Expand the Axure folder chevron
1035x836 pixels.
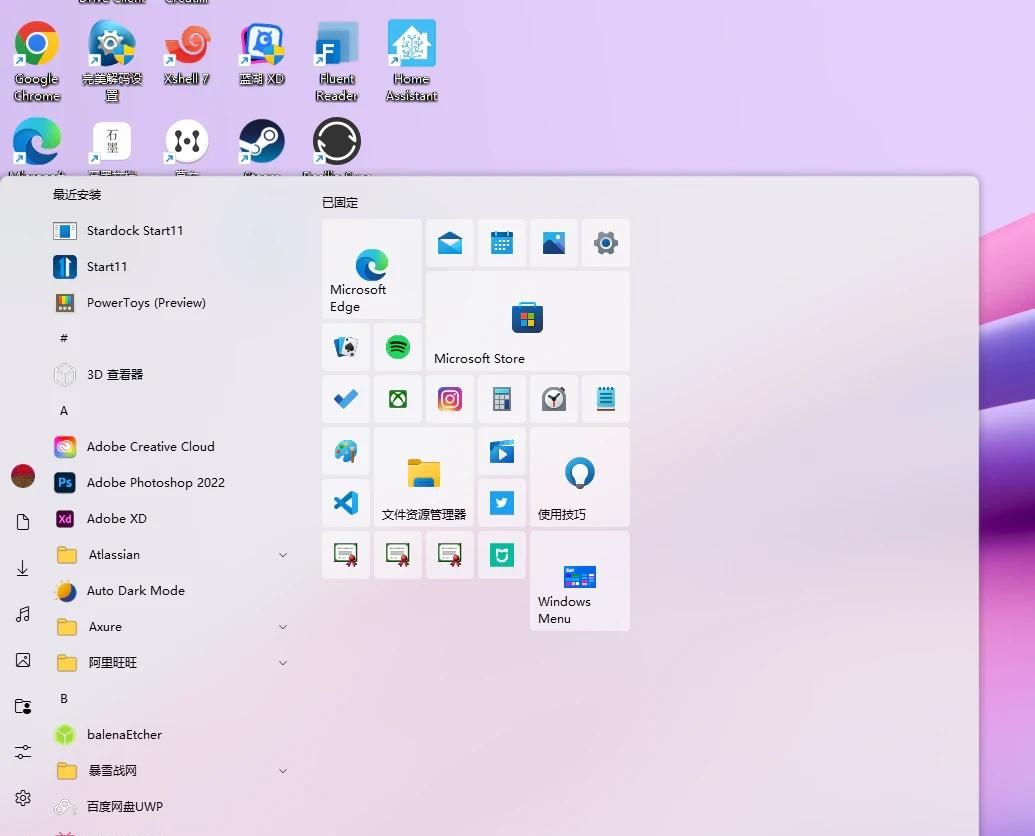282,627
